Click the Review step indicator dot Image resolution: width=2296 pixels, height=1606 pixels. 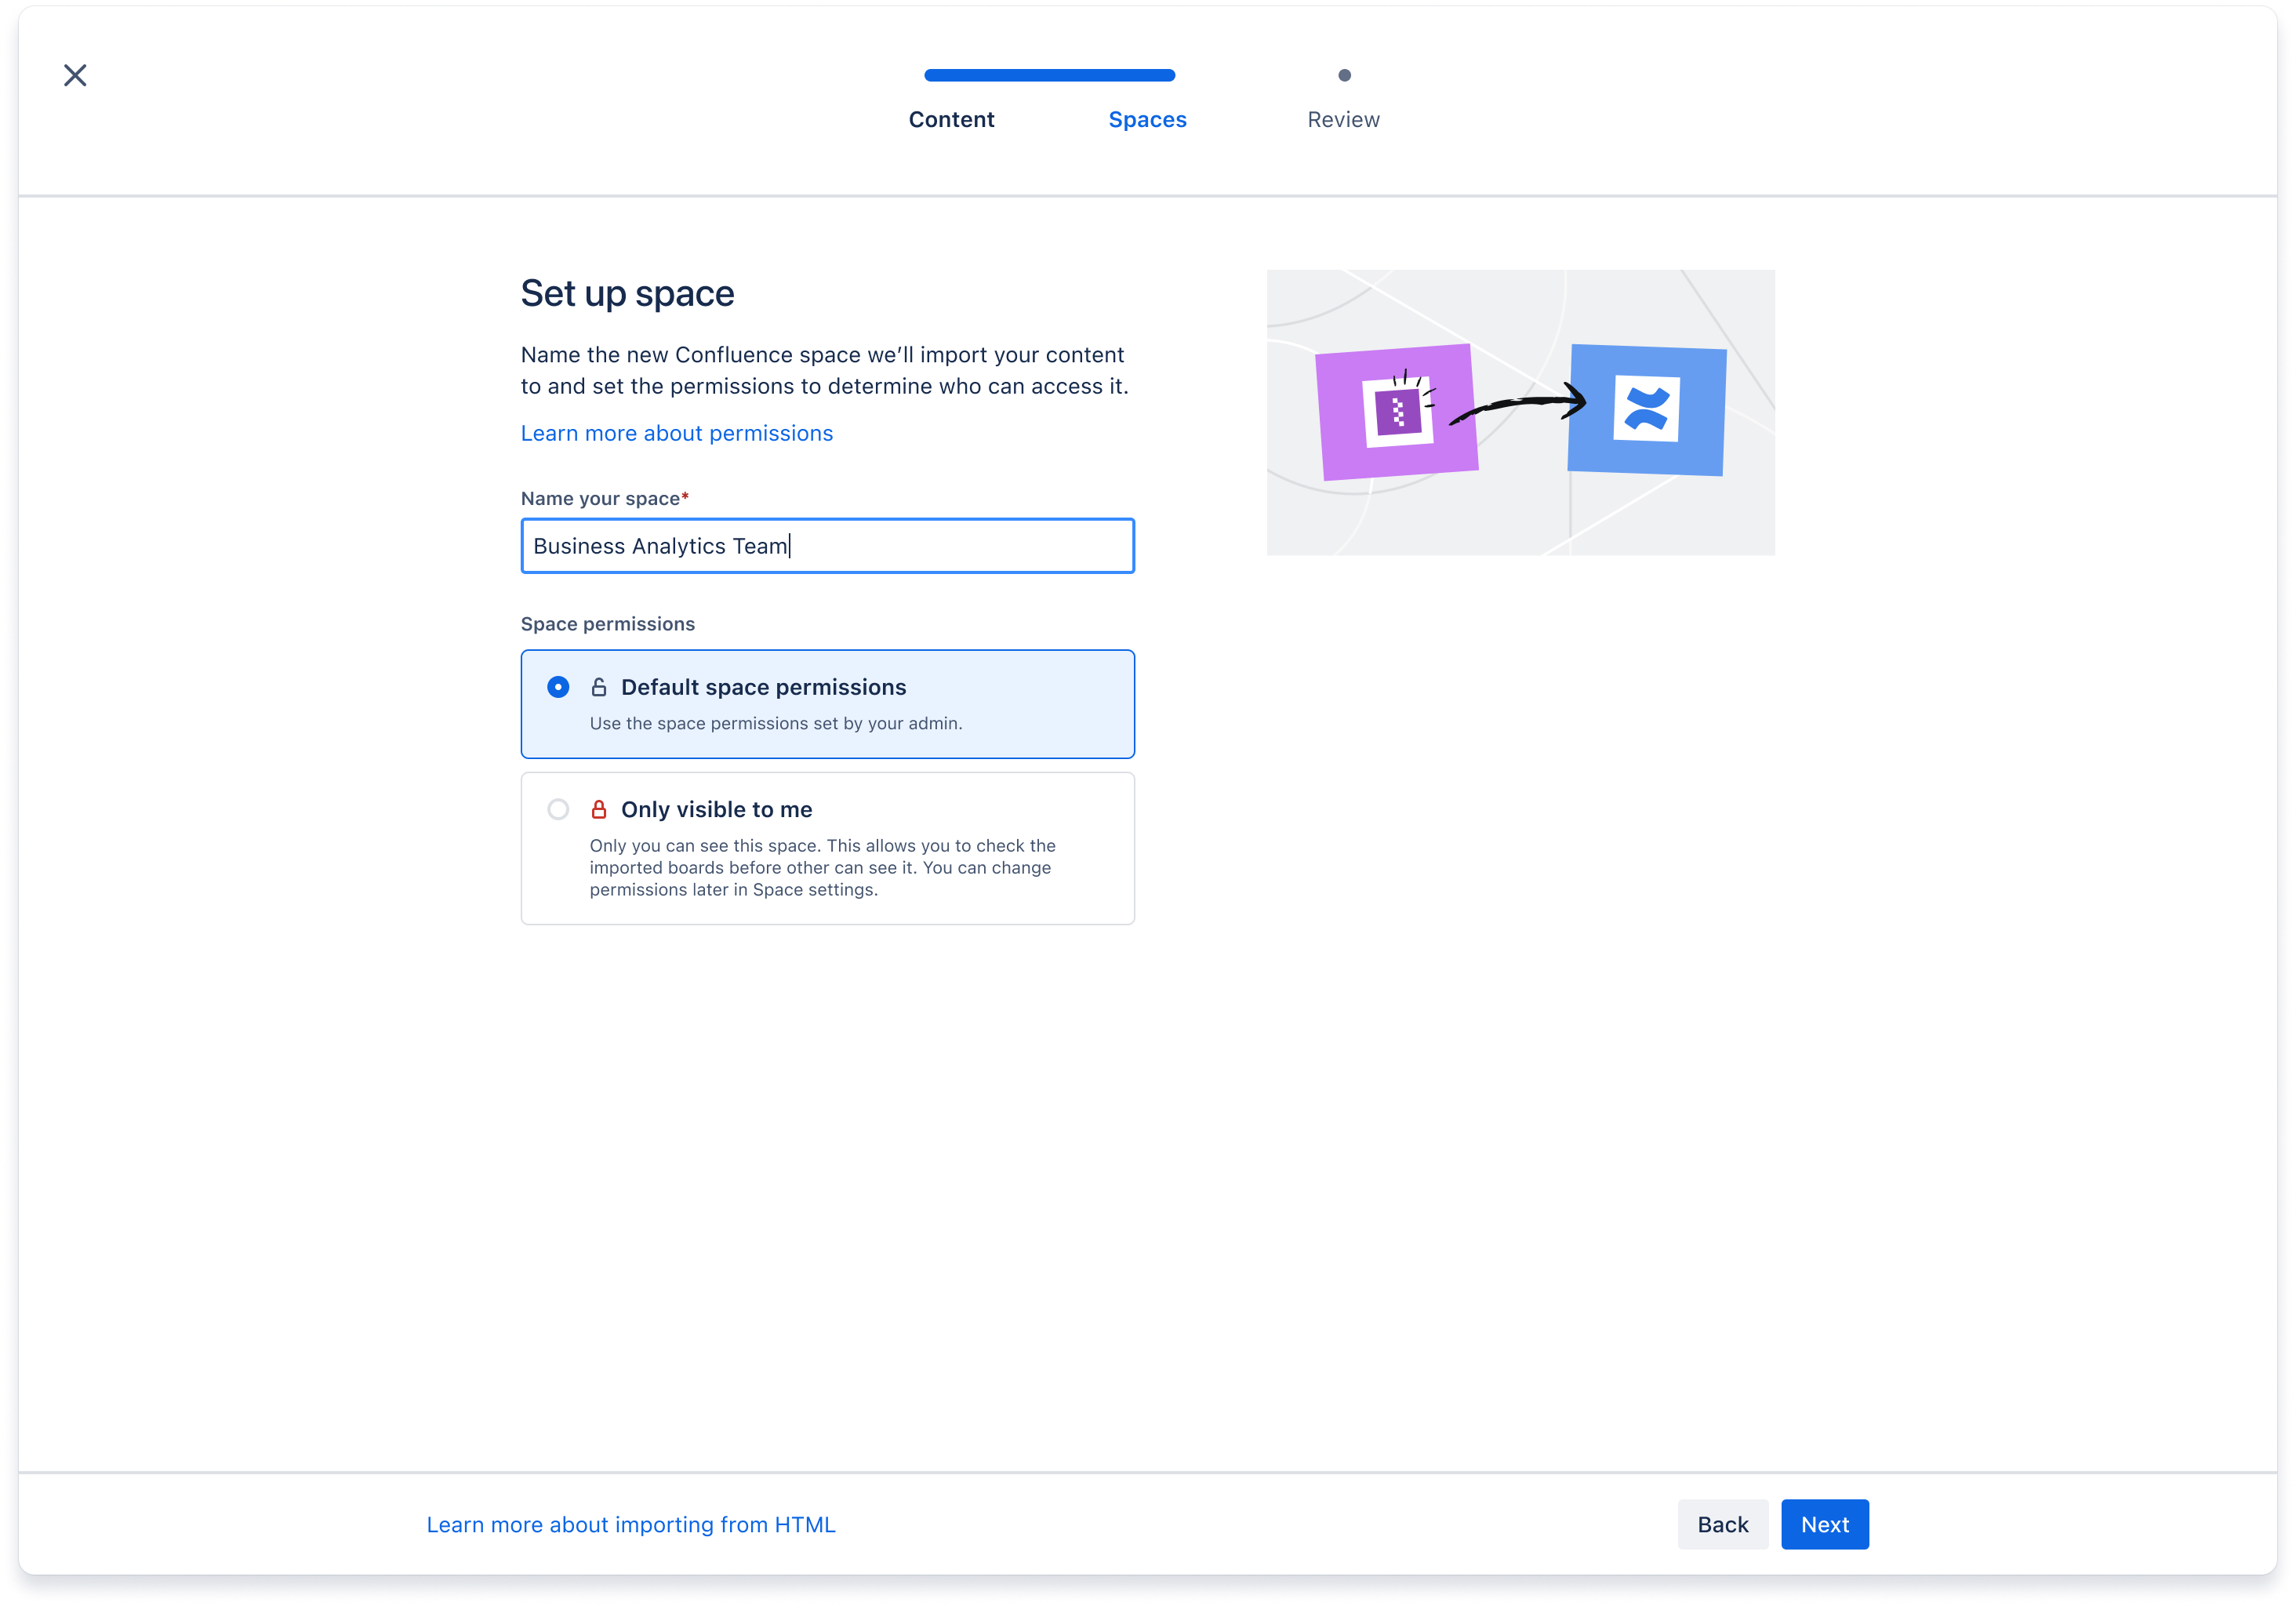[1344, 75]
